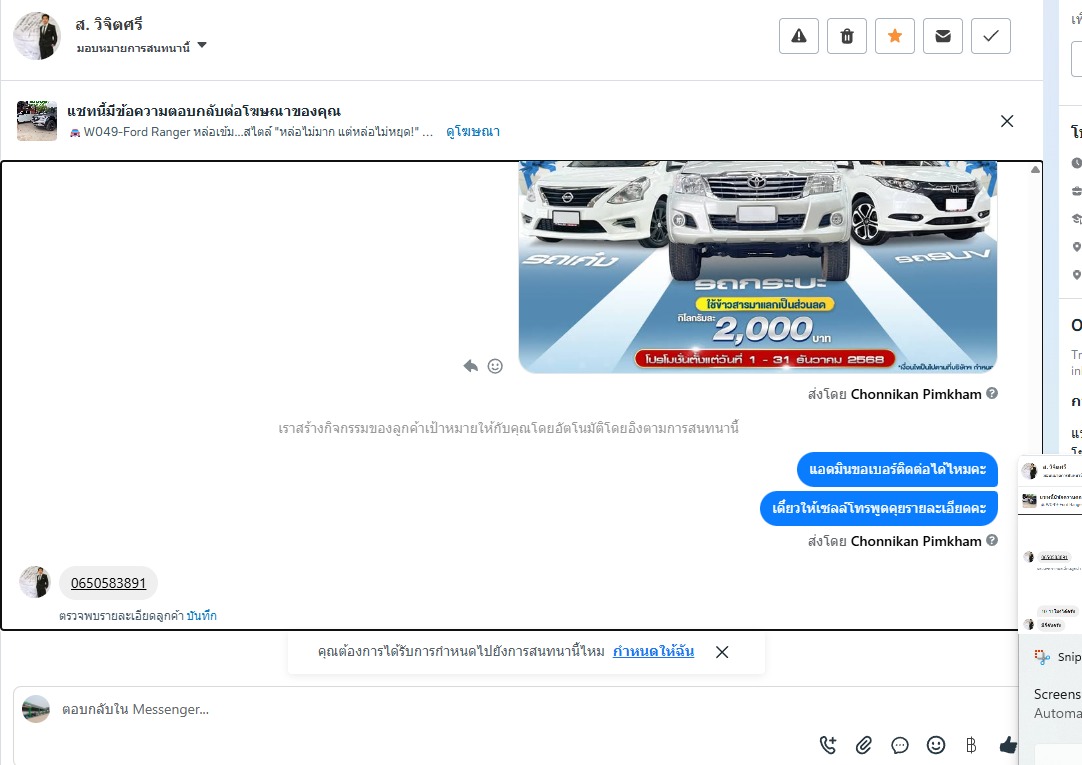Click มอบหมายการสนทนานี้ assign conversation label
The image size is (1082, 765).
pyautogui.click(x=133, y=48)
